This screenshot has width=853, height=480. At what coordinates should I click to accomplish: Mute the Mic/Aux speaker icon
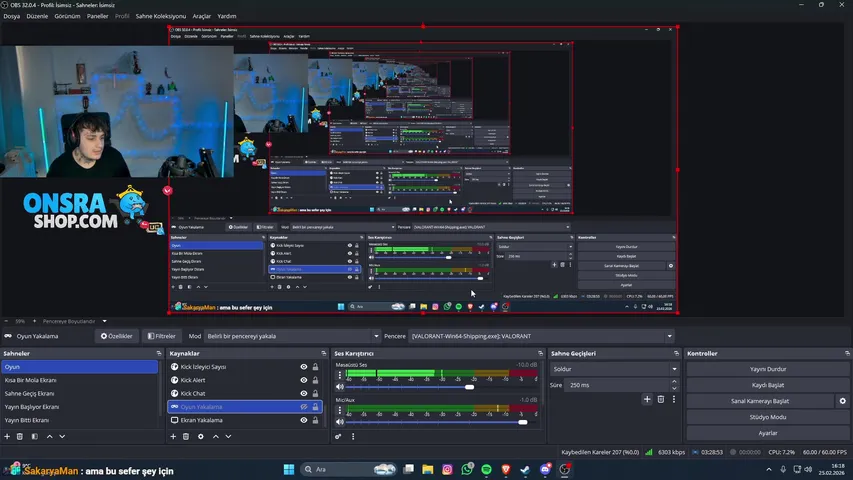(340, 422)
